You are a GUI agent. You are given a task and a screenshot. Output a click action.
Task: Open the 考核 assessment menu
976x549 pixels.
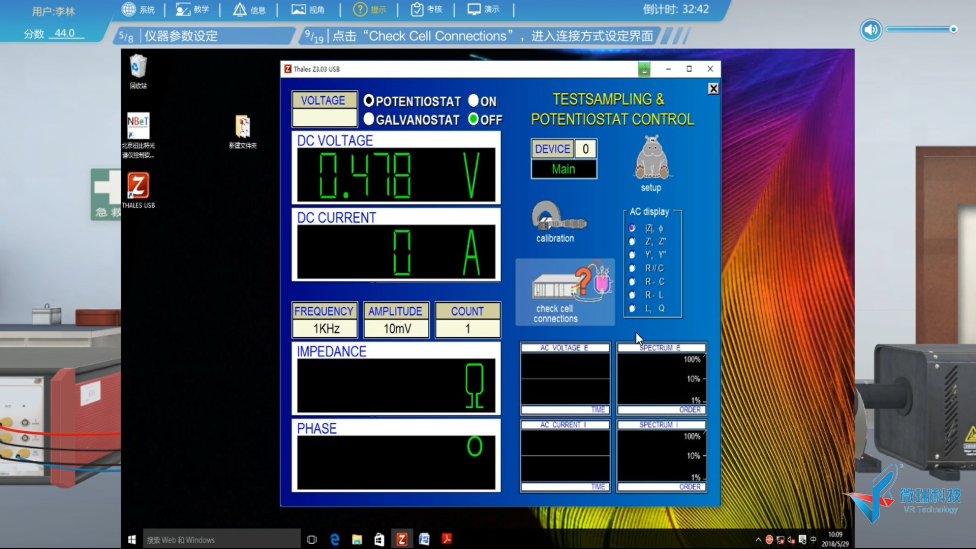point(426,9)
